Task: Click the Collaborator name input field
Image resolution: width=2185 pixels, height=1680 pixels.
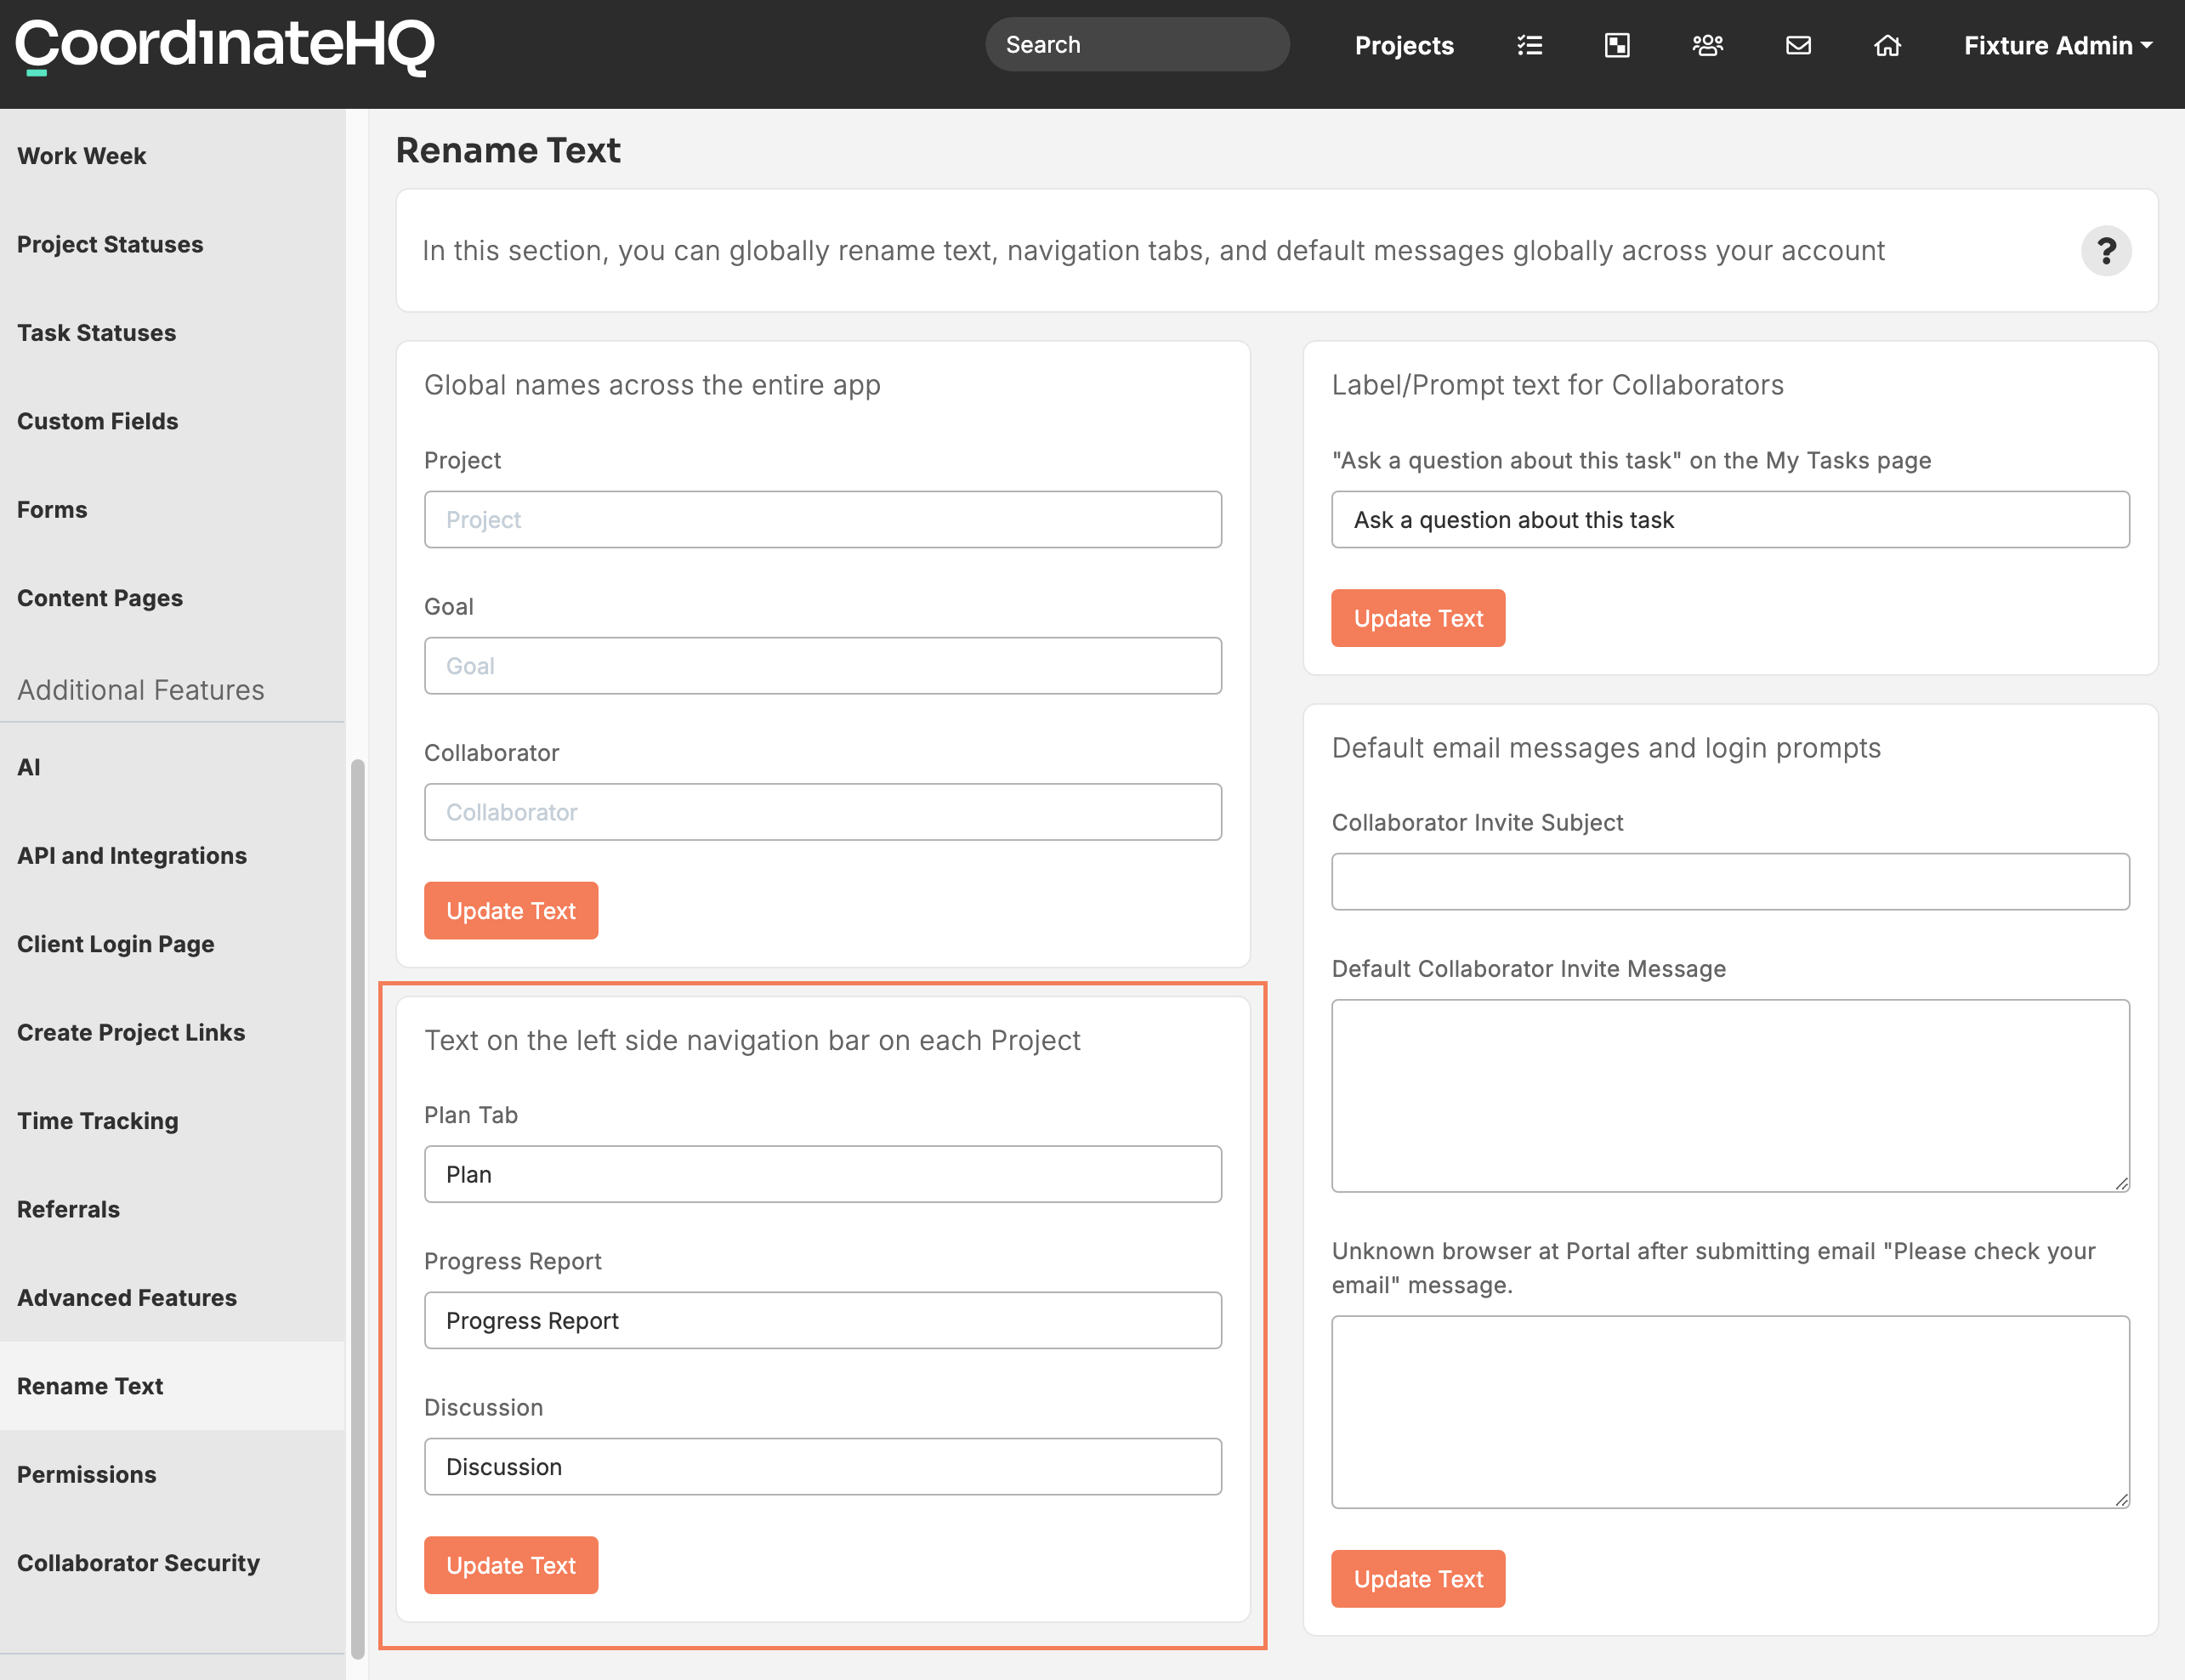Action: tap(822, 812)
